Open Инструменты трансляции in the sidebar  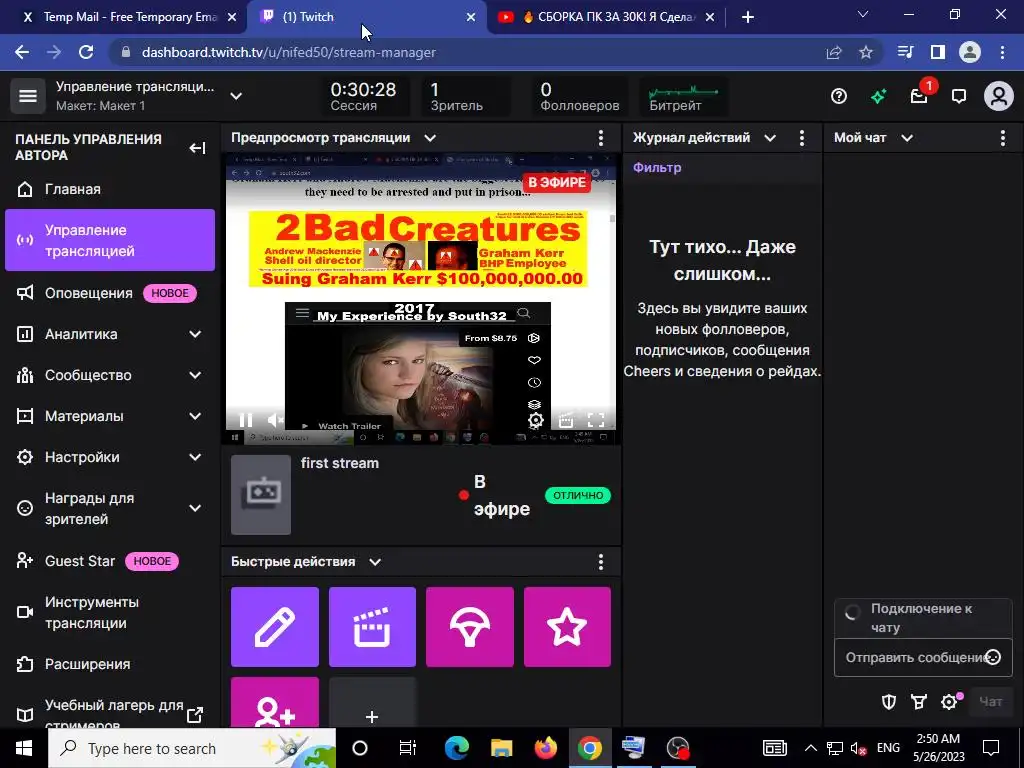pyautogui.click(x=110, y=613)
